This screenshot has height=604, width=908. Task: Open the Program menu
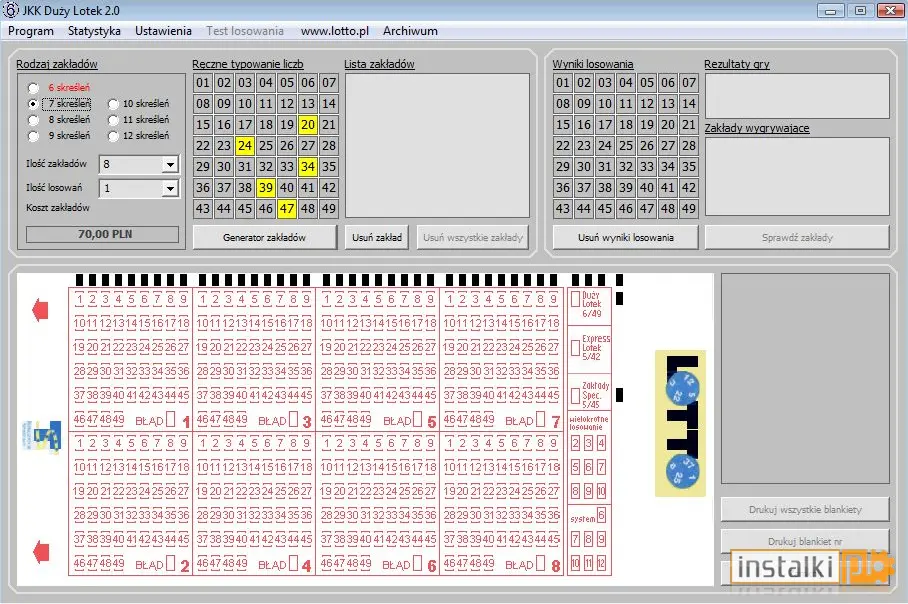31,31
